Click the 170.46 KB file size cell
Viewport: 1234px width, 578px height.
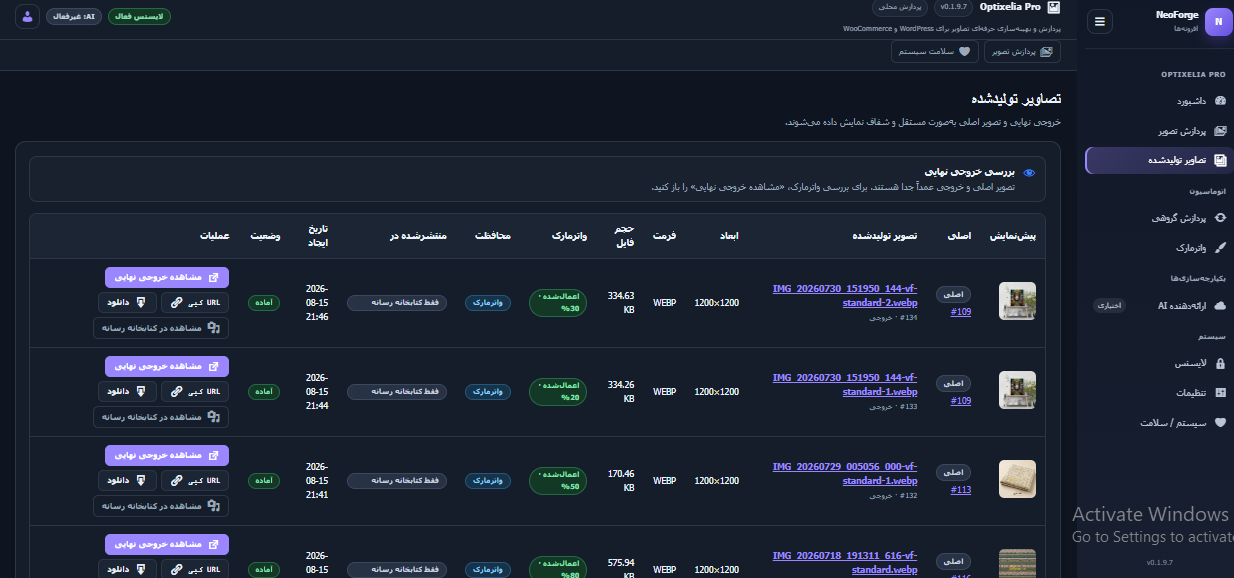621,480
